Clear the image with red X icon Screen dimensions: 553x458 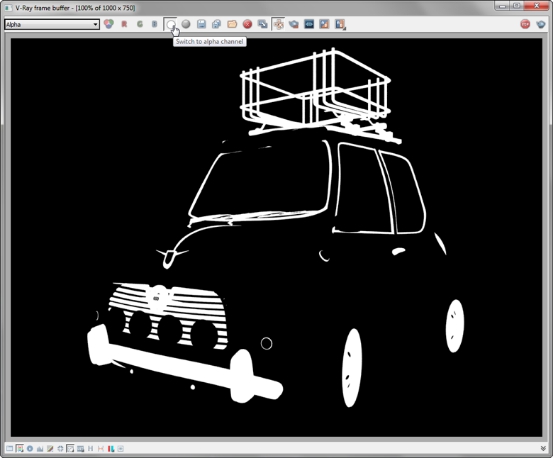pos(248,24)
